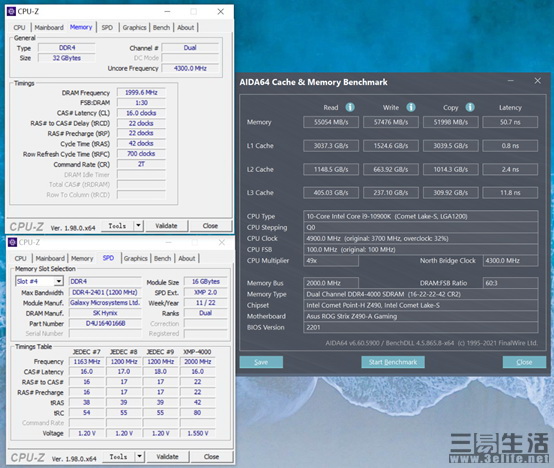Click CPU-Z app icon in bottom window title
Image resolution: width=554 pixels, height=468 pixels.
click(x=13, y=242)
